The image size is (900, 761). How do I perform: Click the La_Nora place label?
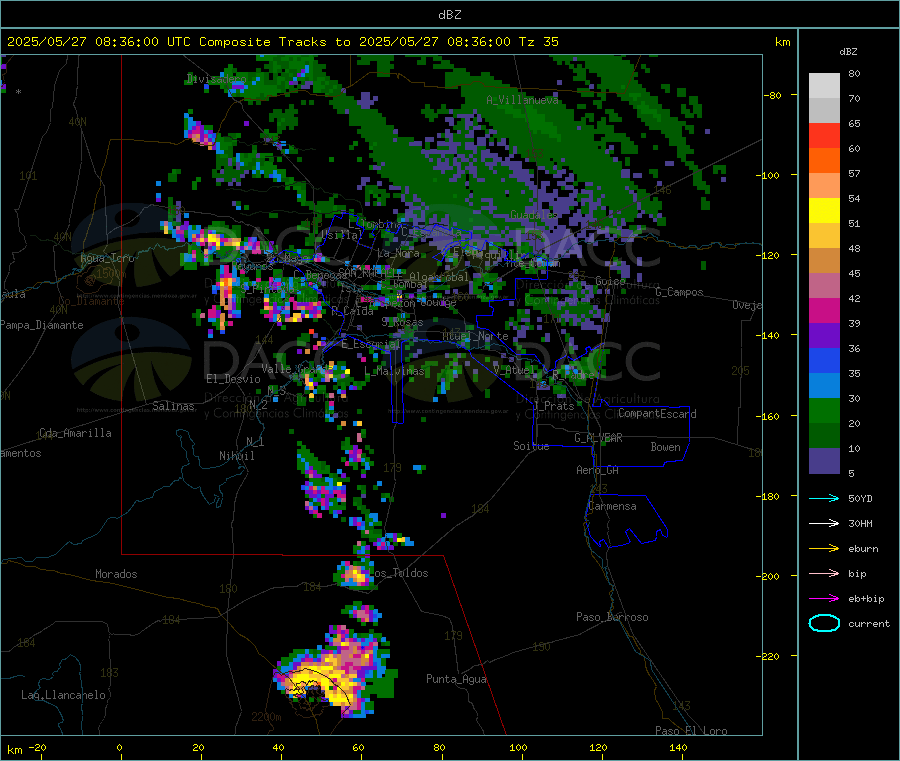(x=398, y=253)
